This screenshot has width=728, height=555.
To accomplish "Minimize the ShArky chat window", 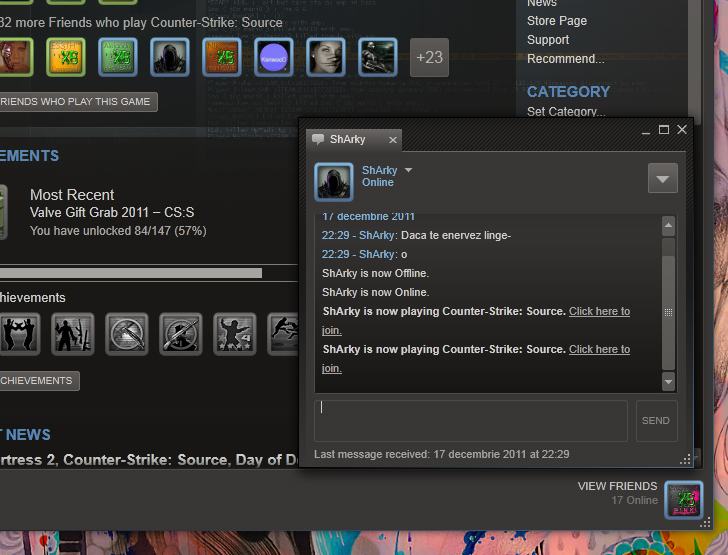I will pyautogui.click(x=646, y=131).
